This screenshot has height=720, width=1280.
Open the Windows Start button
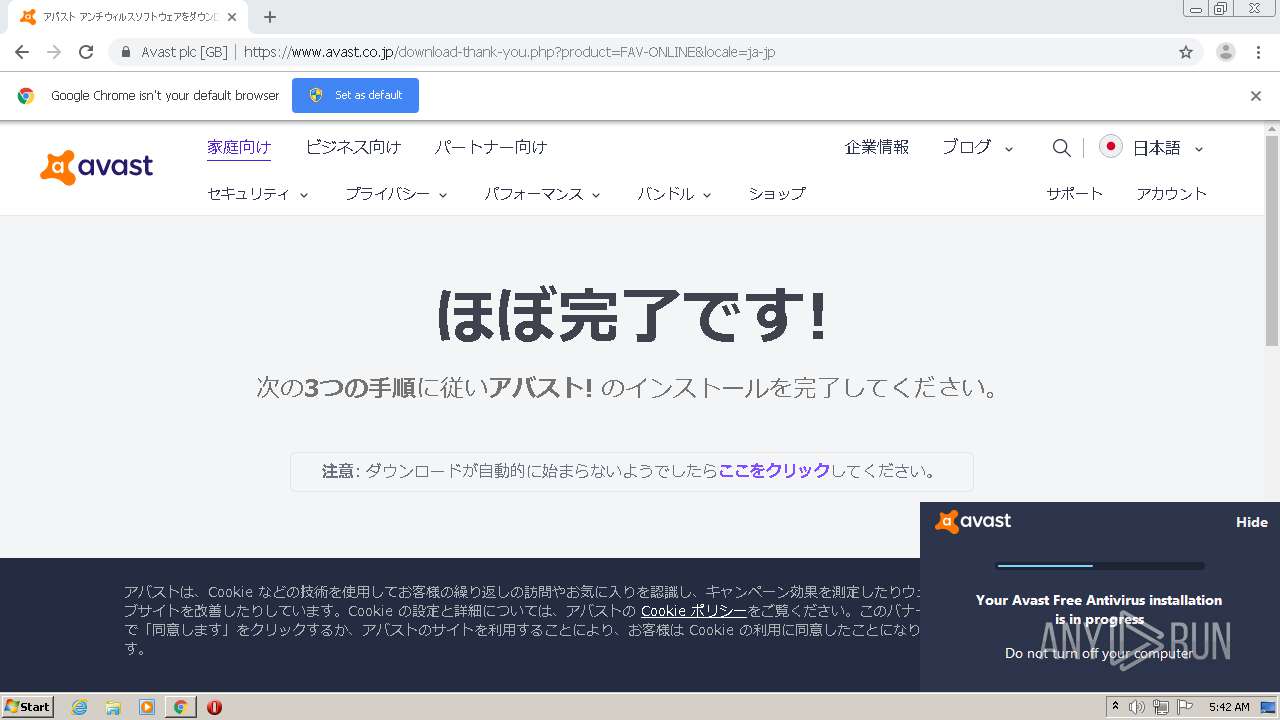pyautogui.click(x=28, y=707)
